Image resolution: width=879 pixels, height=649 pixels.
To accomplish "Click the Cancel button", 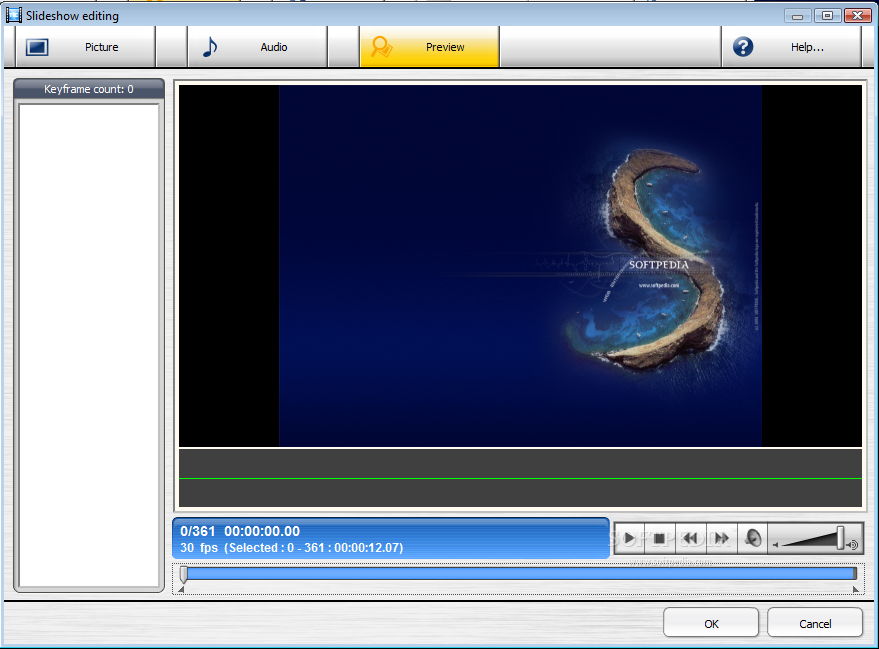I will click(815, 623).
